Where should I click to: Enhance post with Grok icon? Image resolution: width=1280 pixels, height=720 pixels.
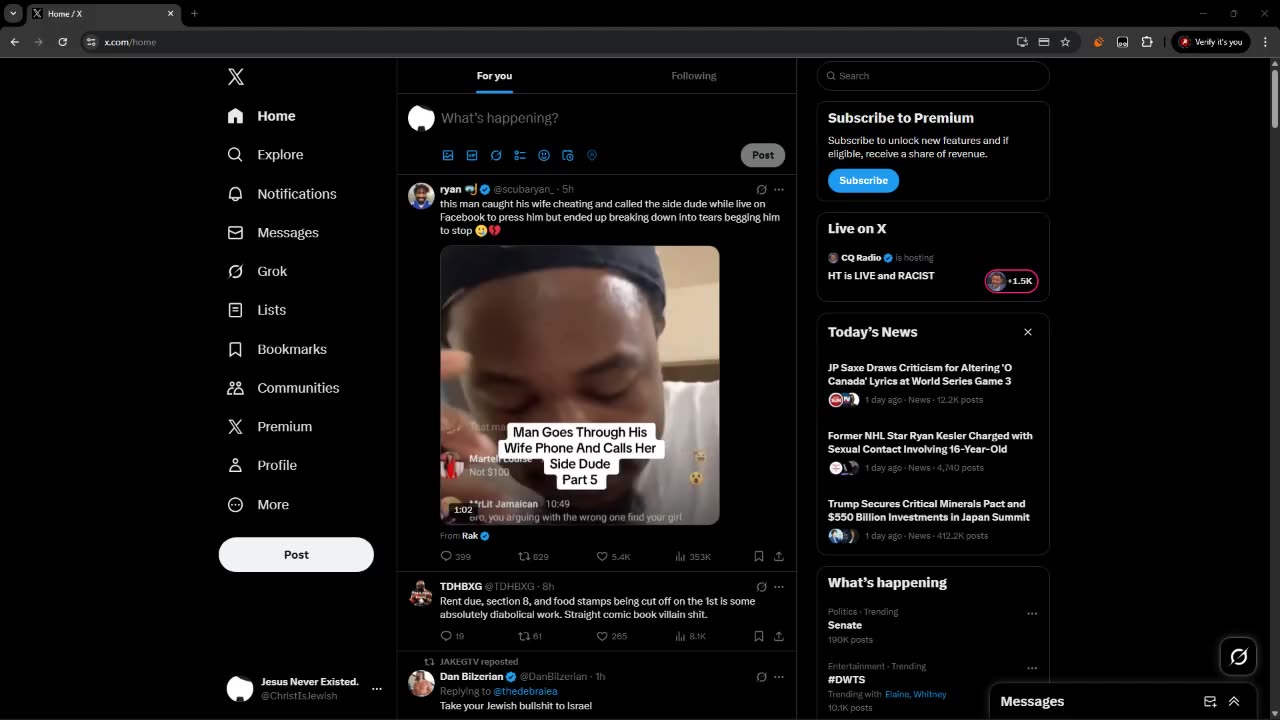point(496,155)
